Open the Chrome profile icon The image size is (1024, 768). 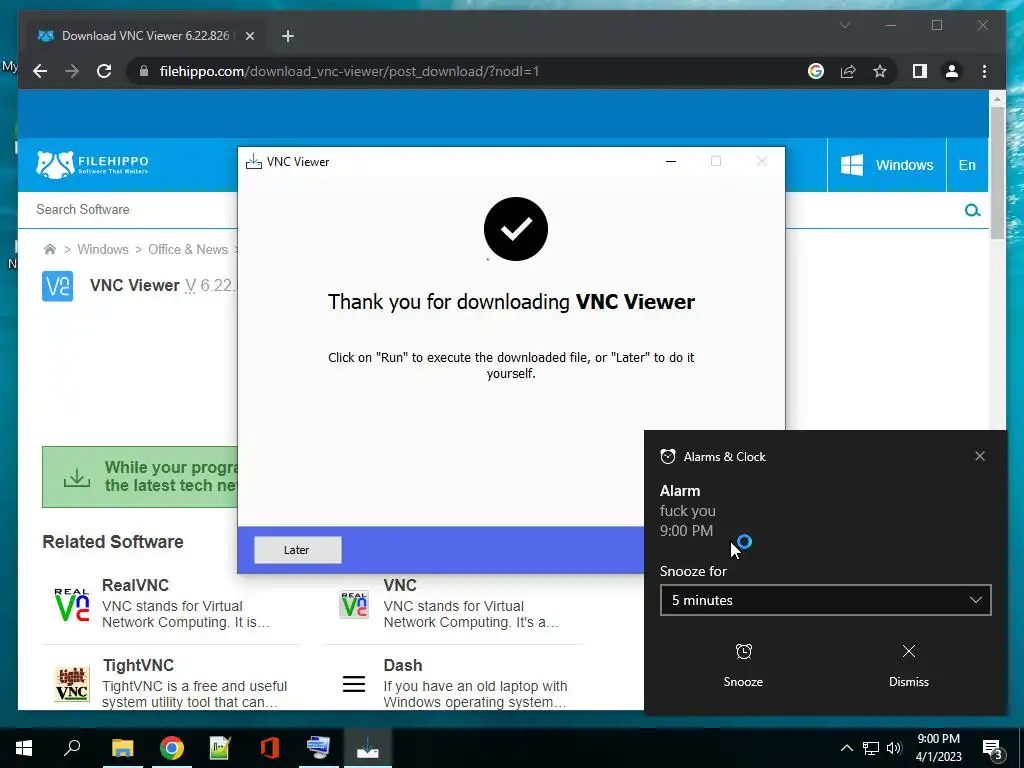coord(952,71)
